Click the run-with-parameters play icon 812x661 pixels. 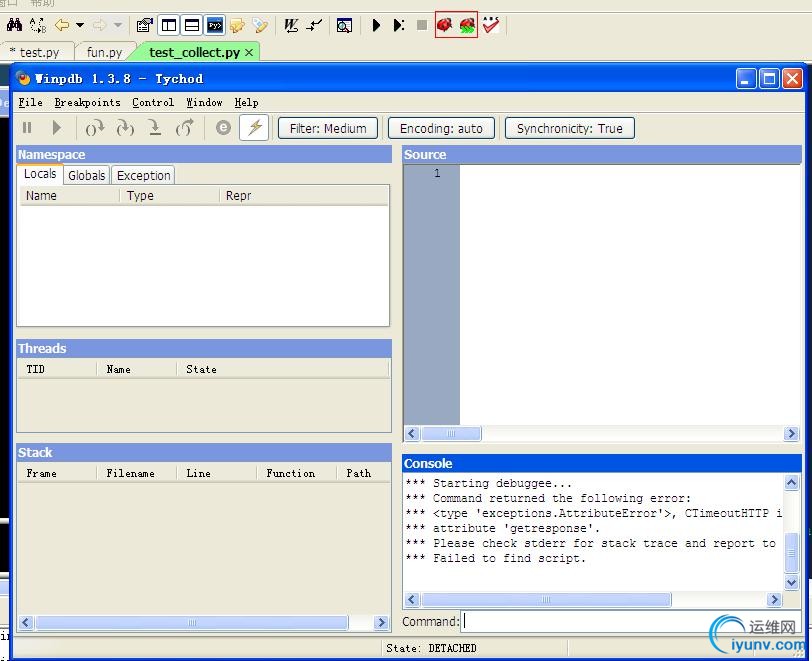pyautogui.click(x=398, y=25)
